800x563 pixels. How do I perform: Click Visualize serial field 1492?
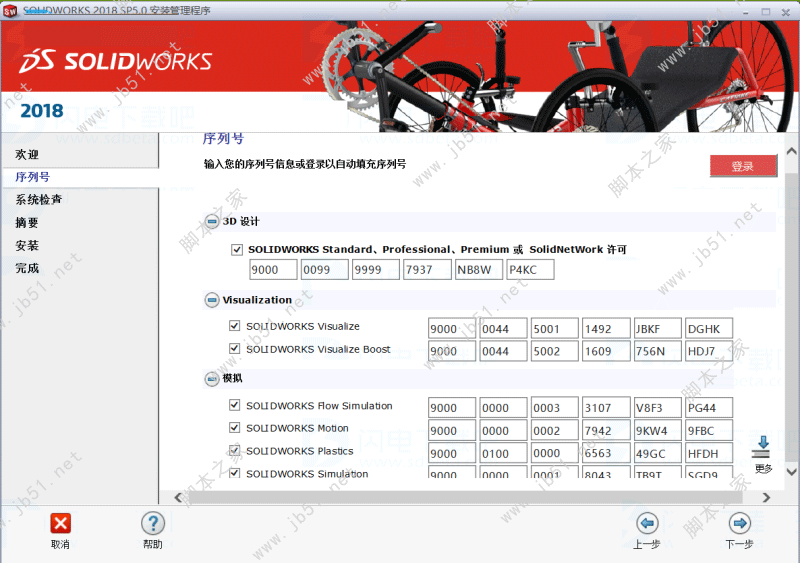pyautogui.click(x=606, y=329)
